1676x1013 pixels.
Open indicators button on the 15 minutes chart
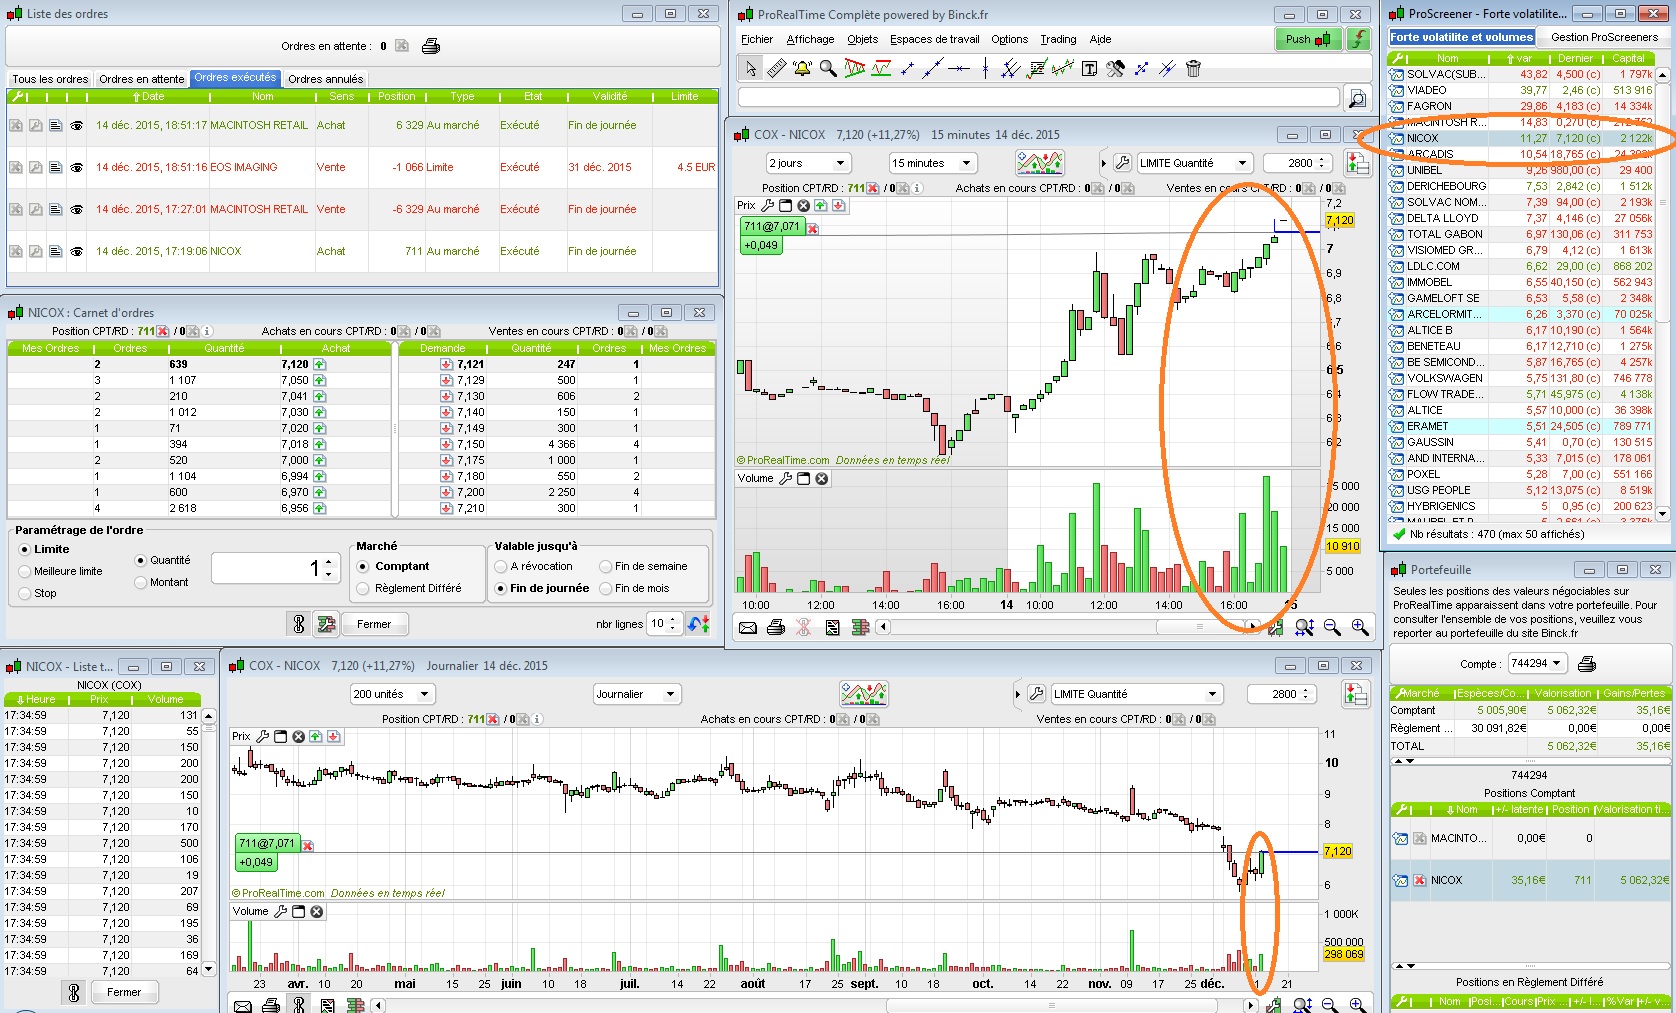coord(1040,163)
